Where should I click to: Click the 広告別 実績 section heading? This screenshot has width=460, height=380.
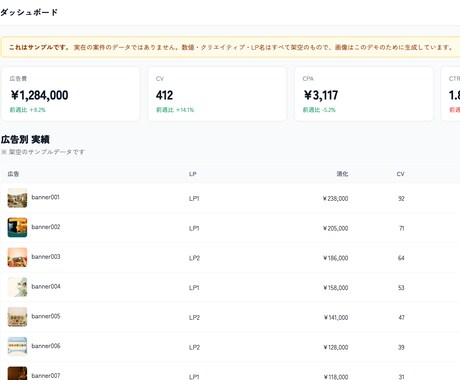[25, 139]
